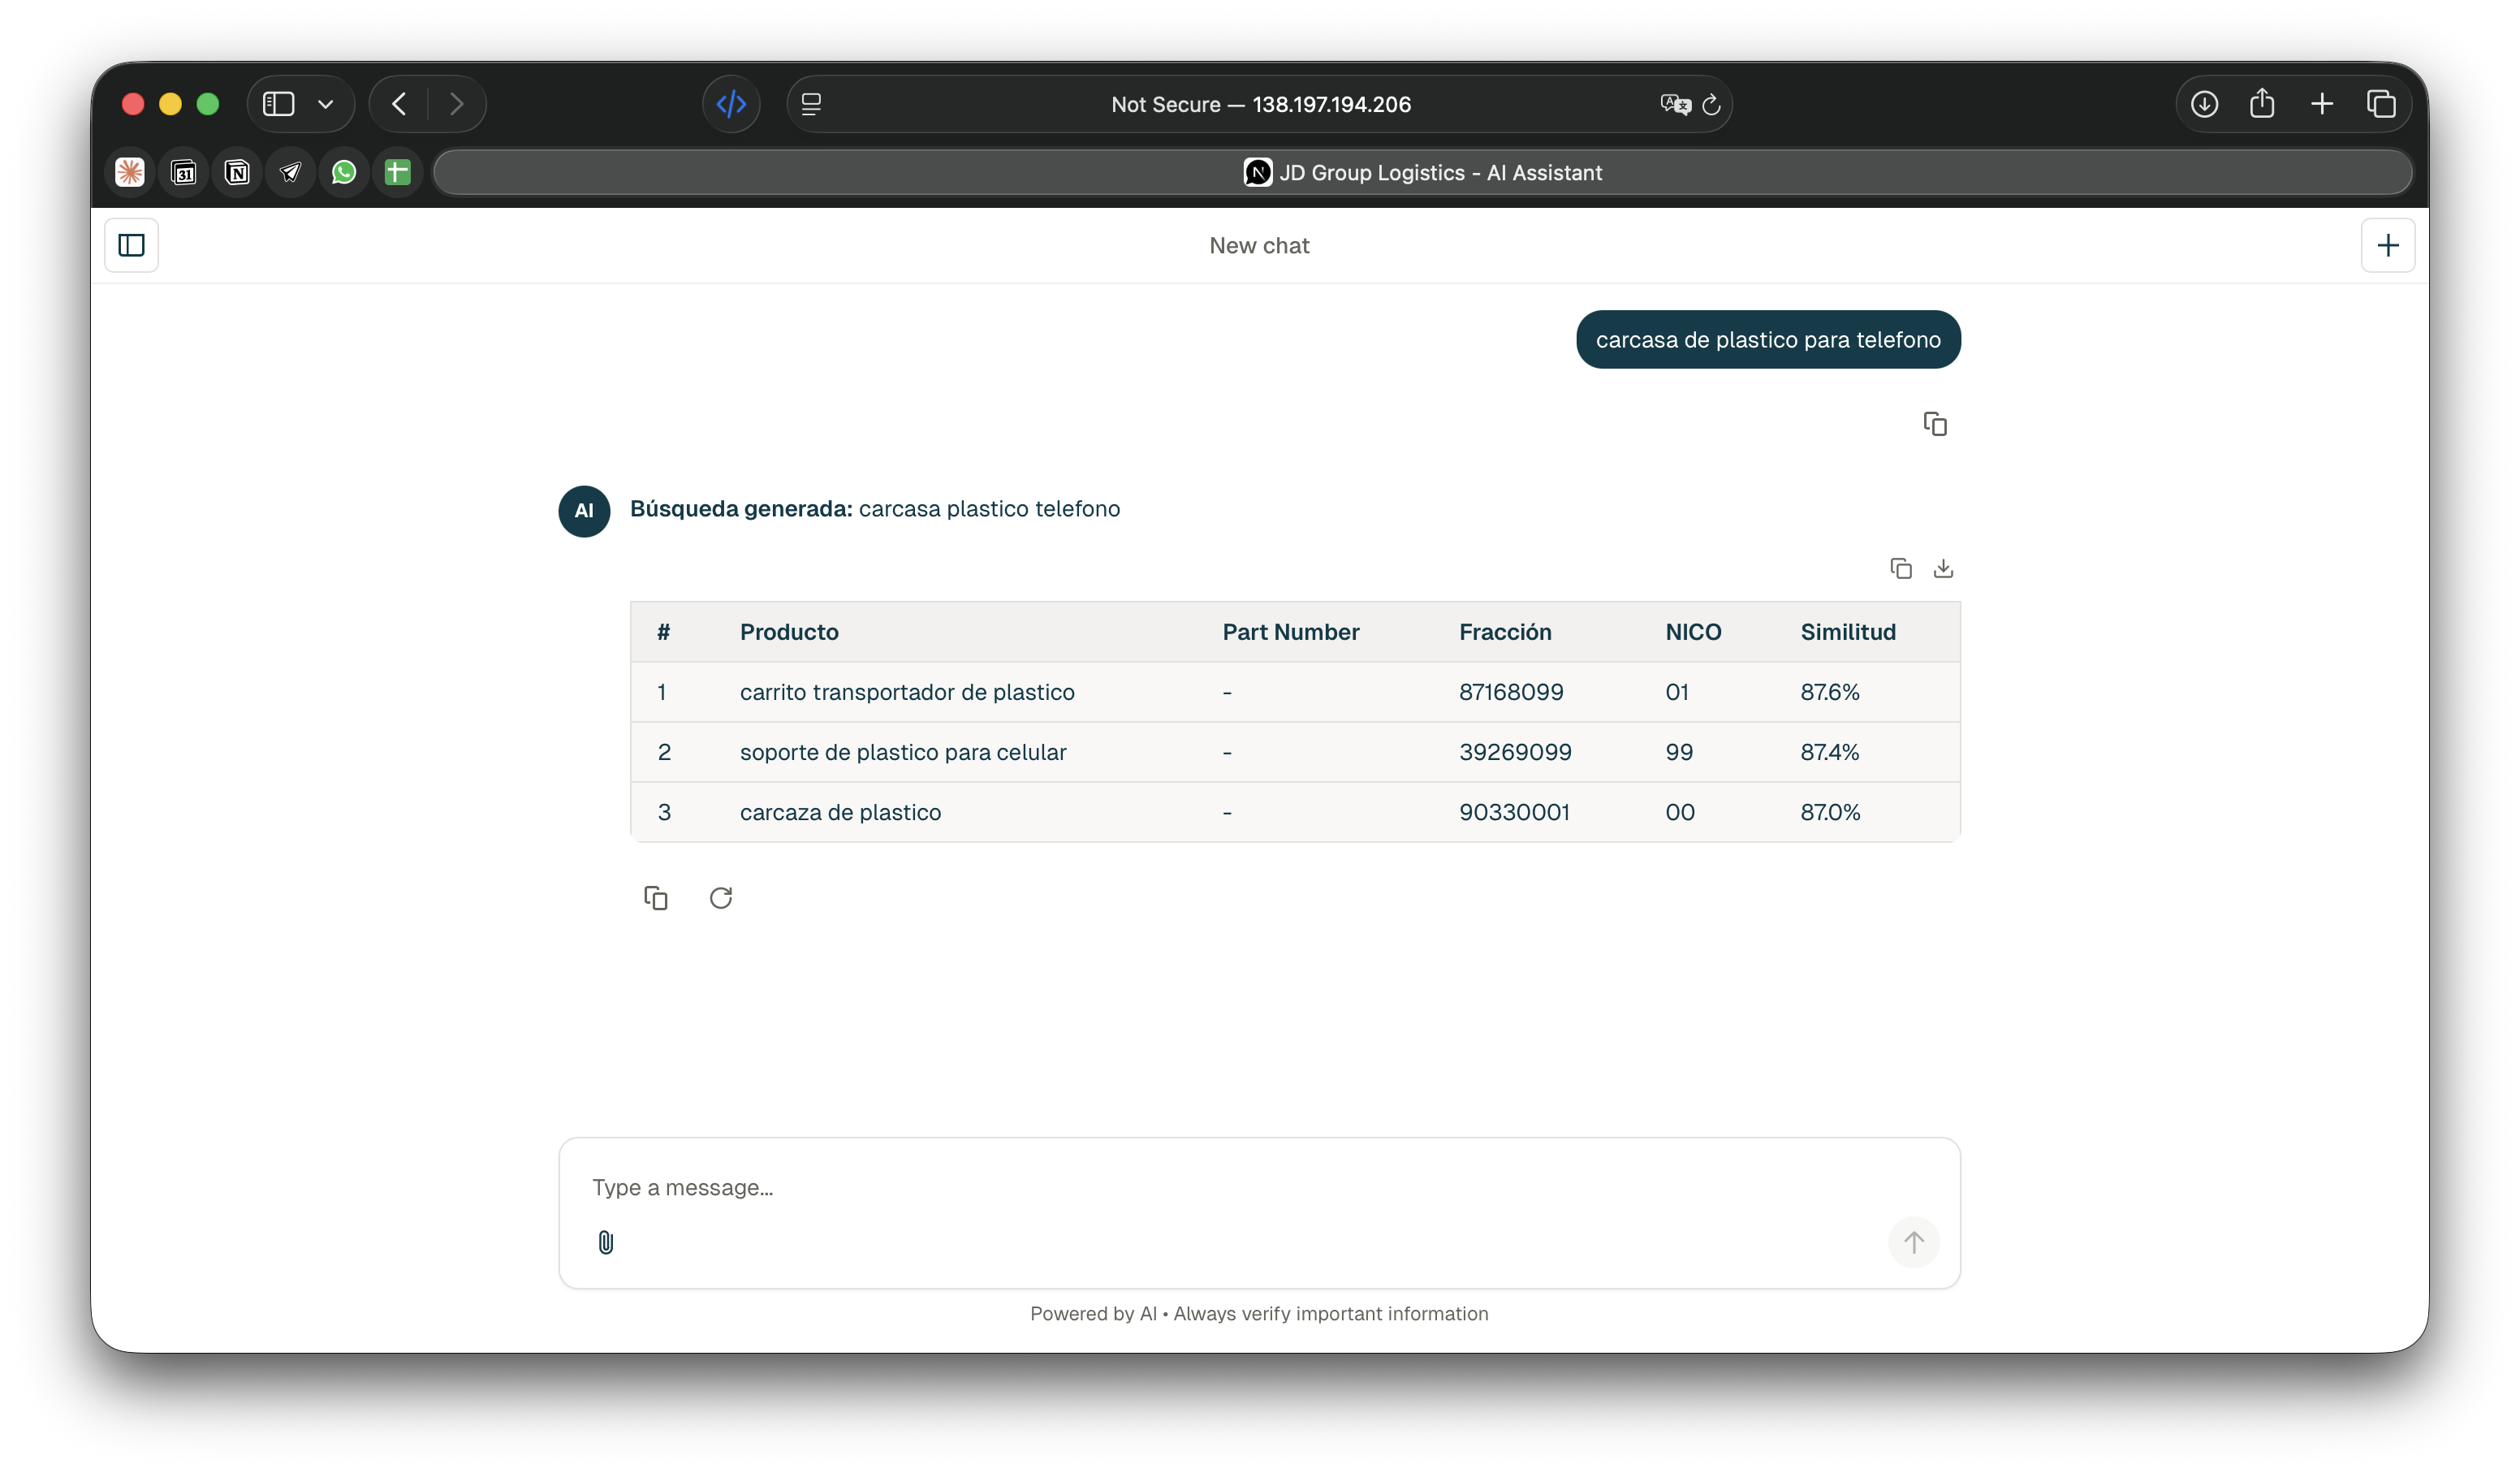Copy the AI response below the table

point(655,898)
